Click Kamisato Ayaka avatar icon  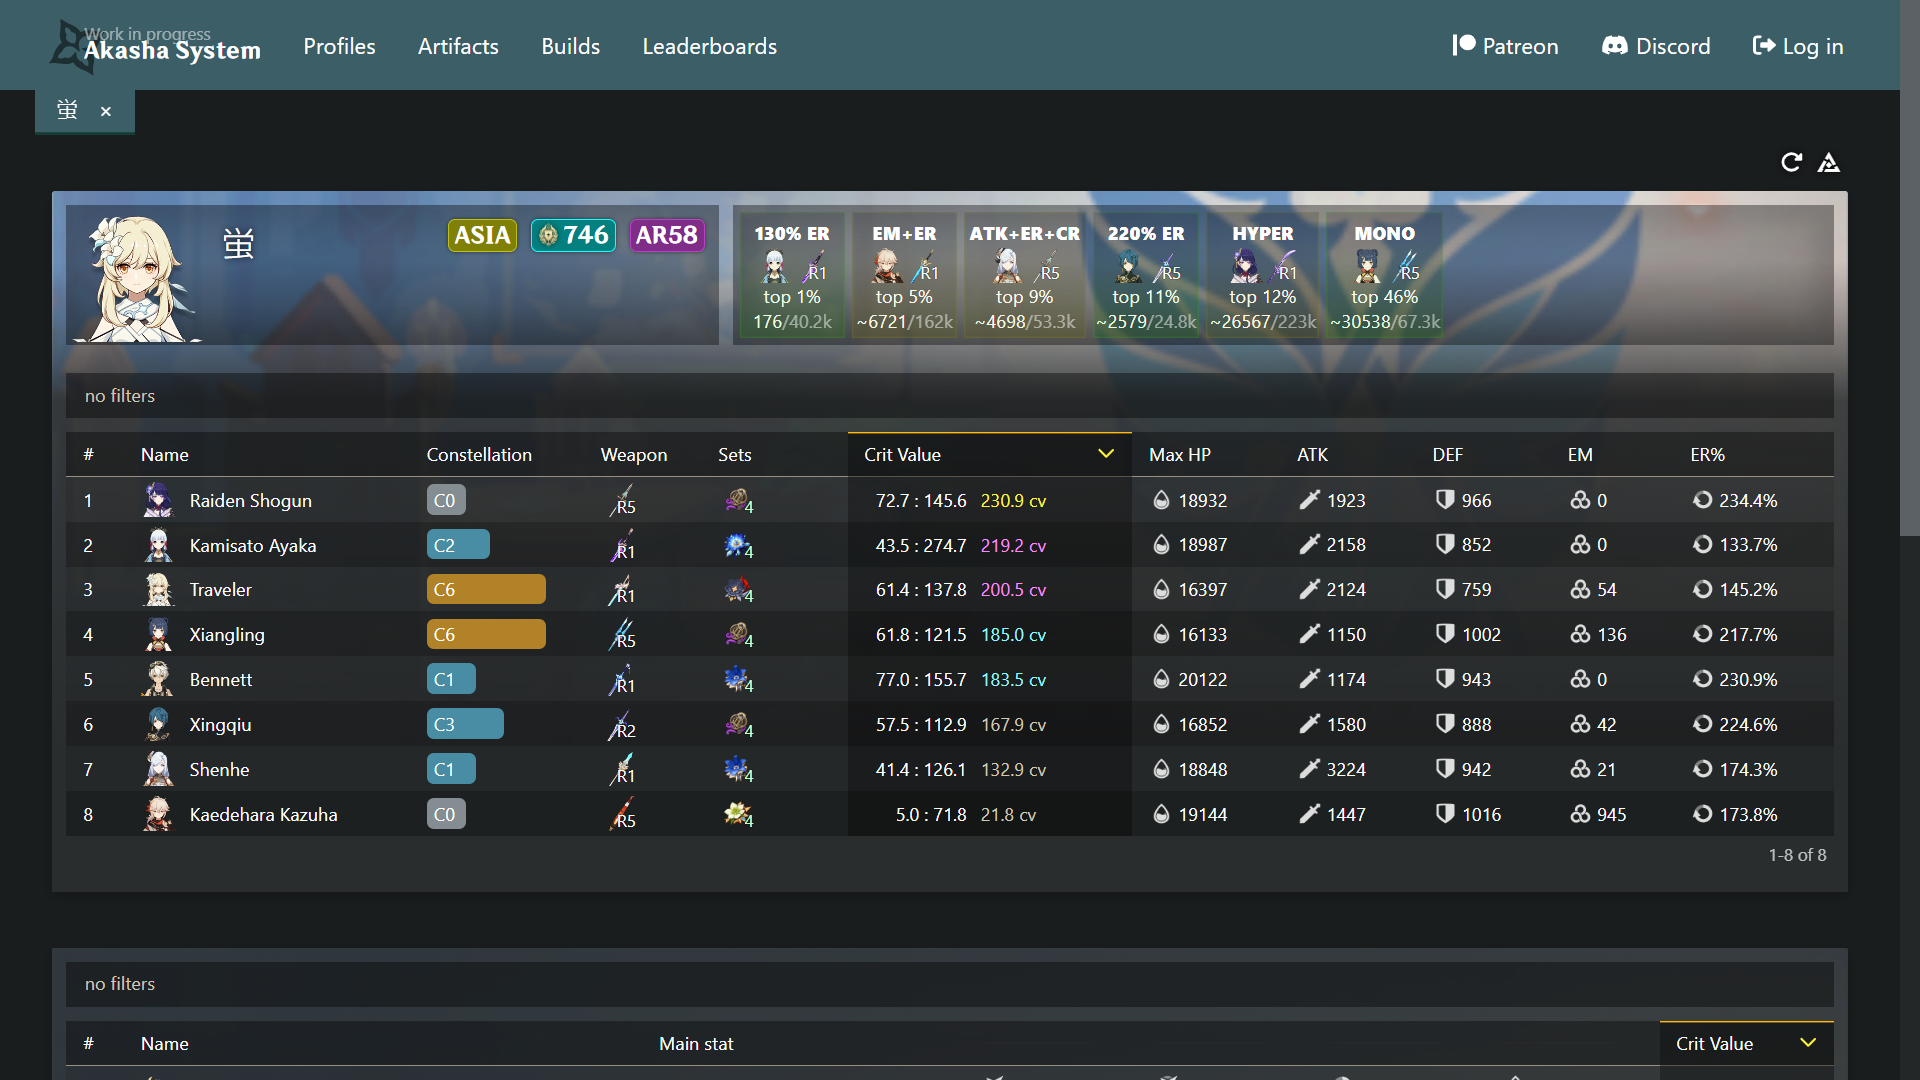coord(158,545)
